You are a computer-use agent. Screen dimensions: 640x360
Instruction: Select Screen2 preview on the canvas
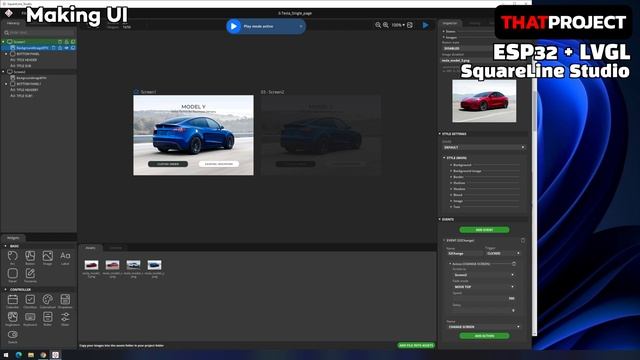[x=321, y=135]
